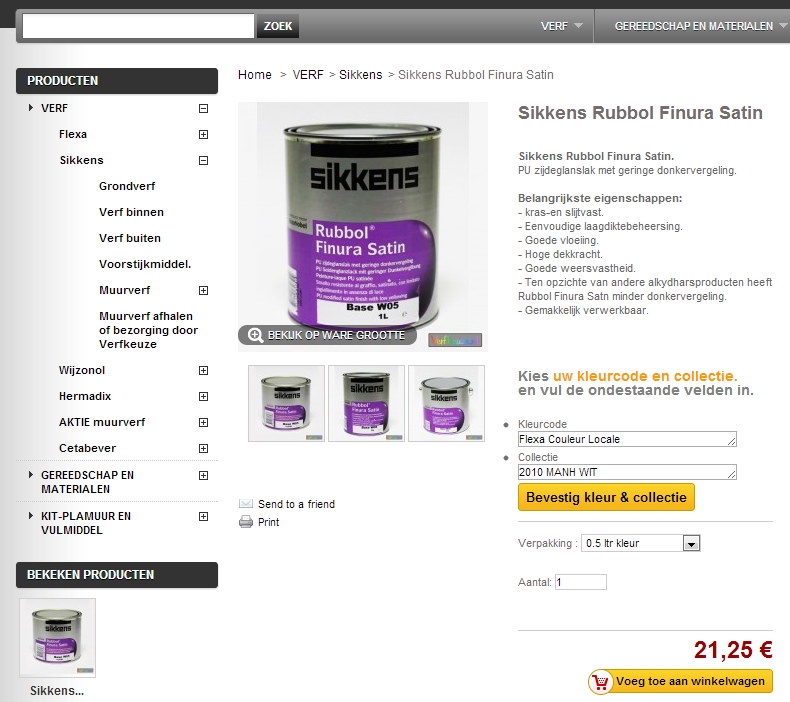Open Verf buiten in the sidebar
Image resolution: width=790 pixels, height=702 pixels.
click(x=130, y=238)
